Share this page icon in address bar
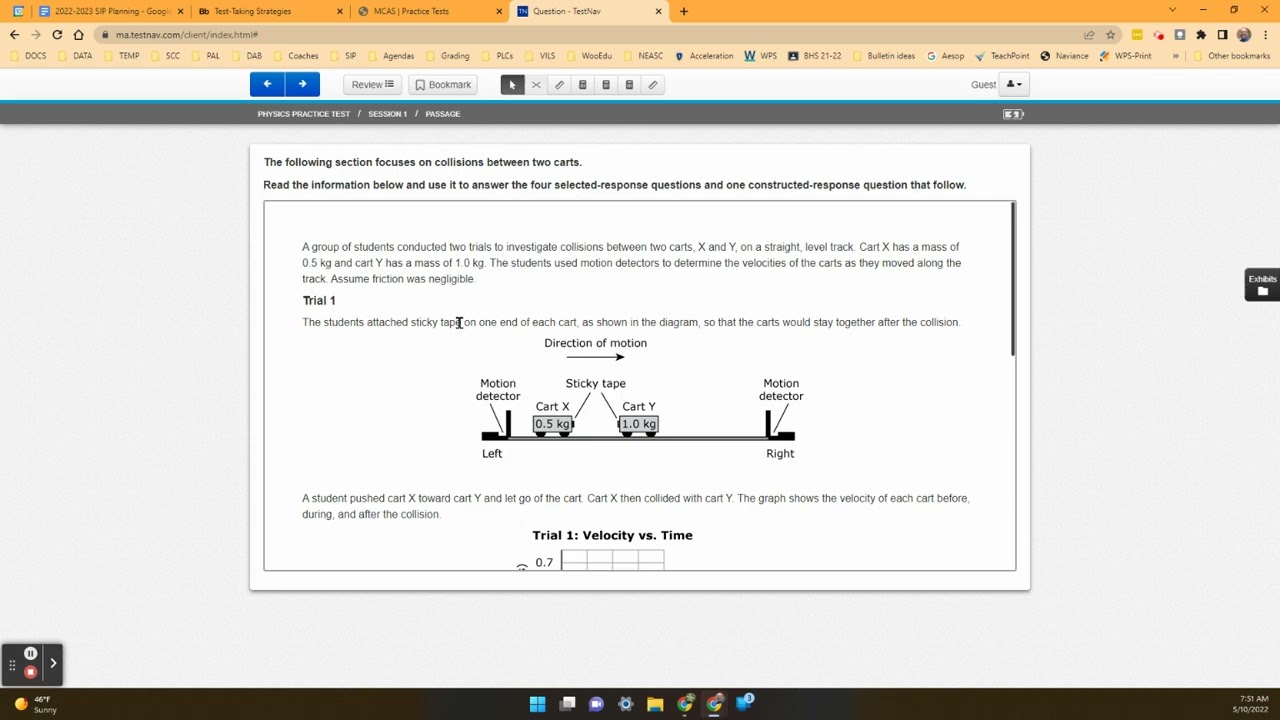1280x720 pixels. point(1089,35)
